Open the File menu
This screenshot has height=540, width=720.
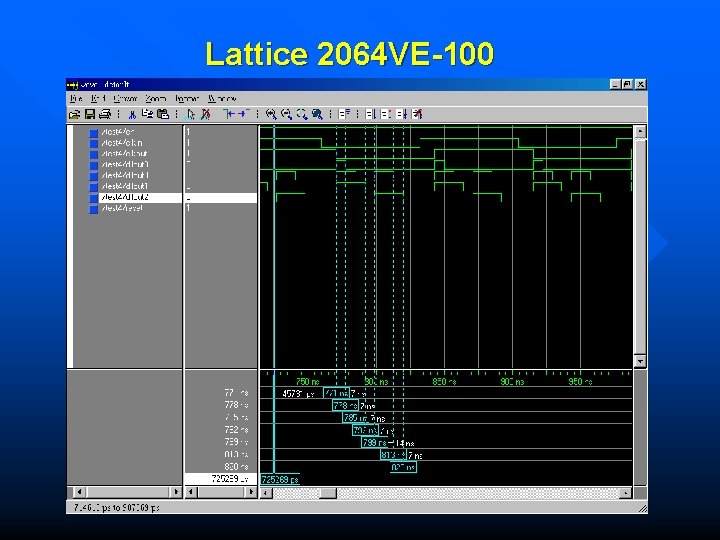(x=76, y=99)
